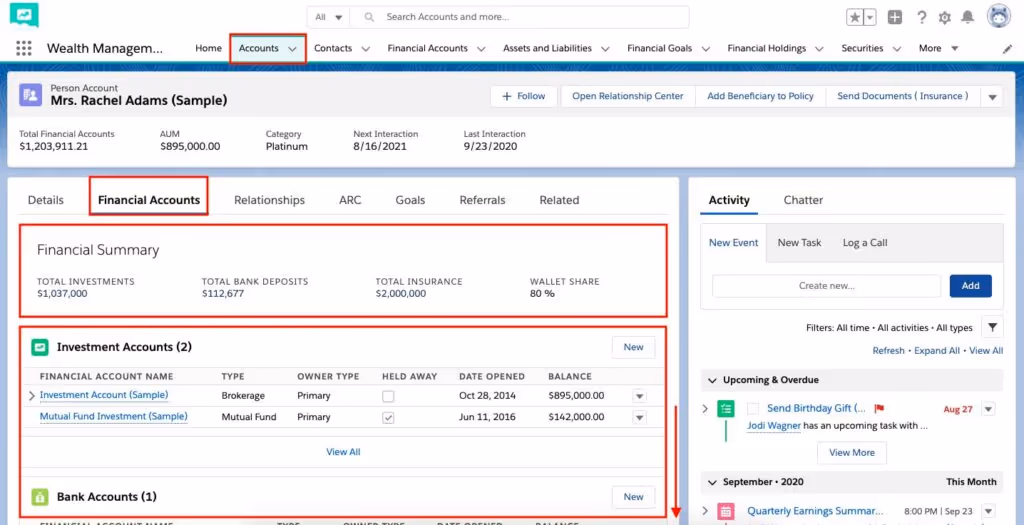Open the notifications bell icon
The height and width of the screenshot is (525, 1024).
(968, 18)
